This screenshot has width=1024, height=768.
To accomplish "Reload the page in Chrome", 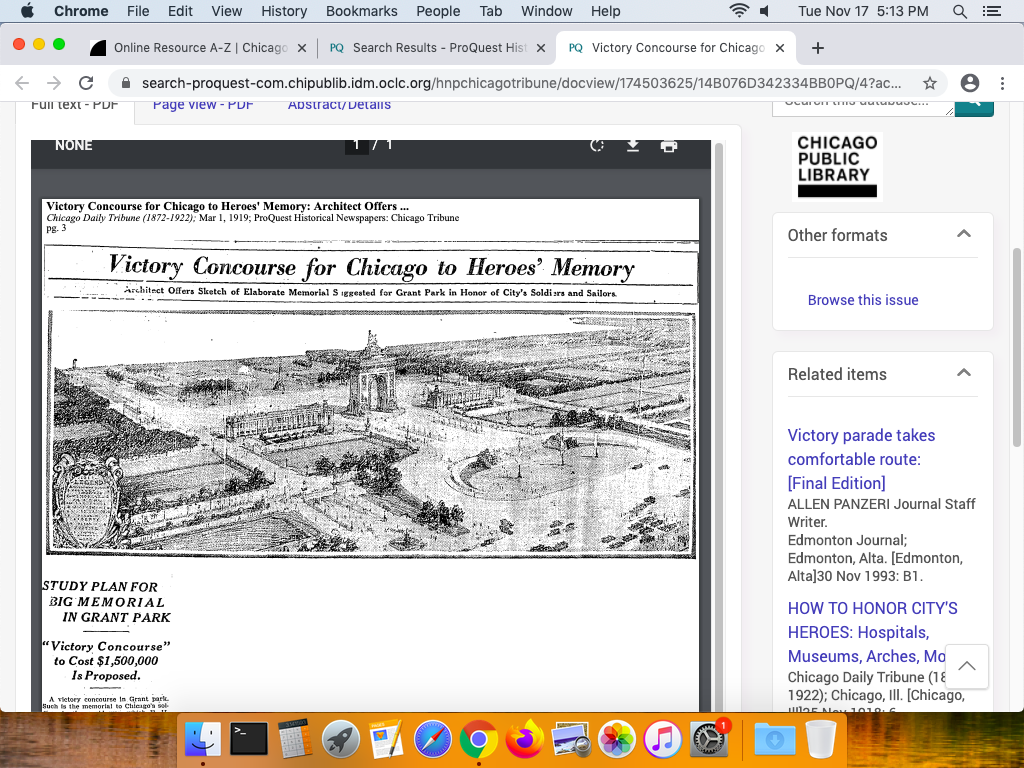I will [86, 83].
